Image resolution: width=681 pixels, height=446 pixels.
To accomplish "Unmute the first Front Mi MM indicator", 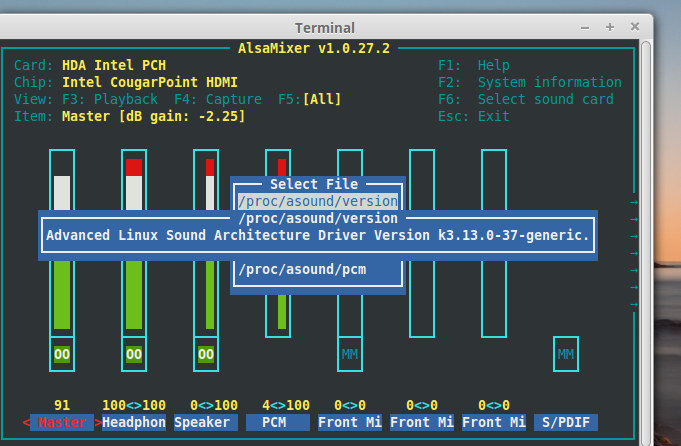I will (x=350, y=354).
